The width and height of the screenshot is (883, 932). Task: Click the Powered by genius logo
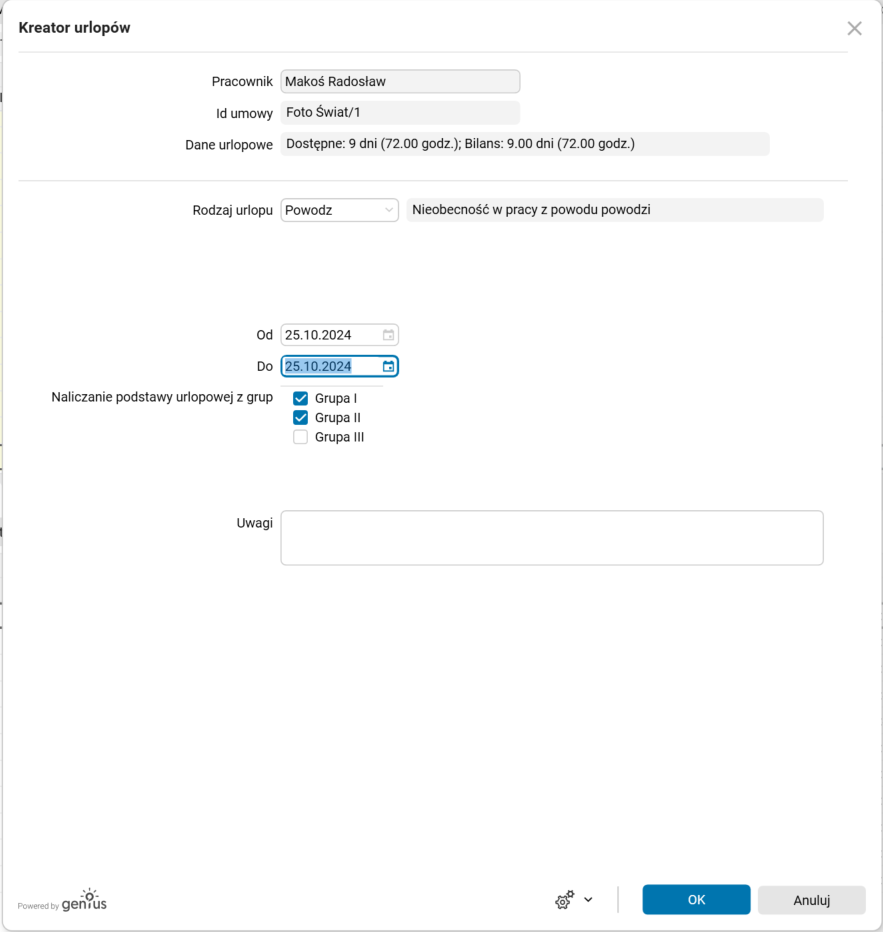coord(60,900)
